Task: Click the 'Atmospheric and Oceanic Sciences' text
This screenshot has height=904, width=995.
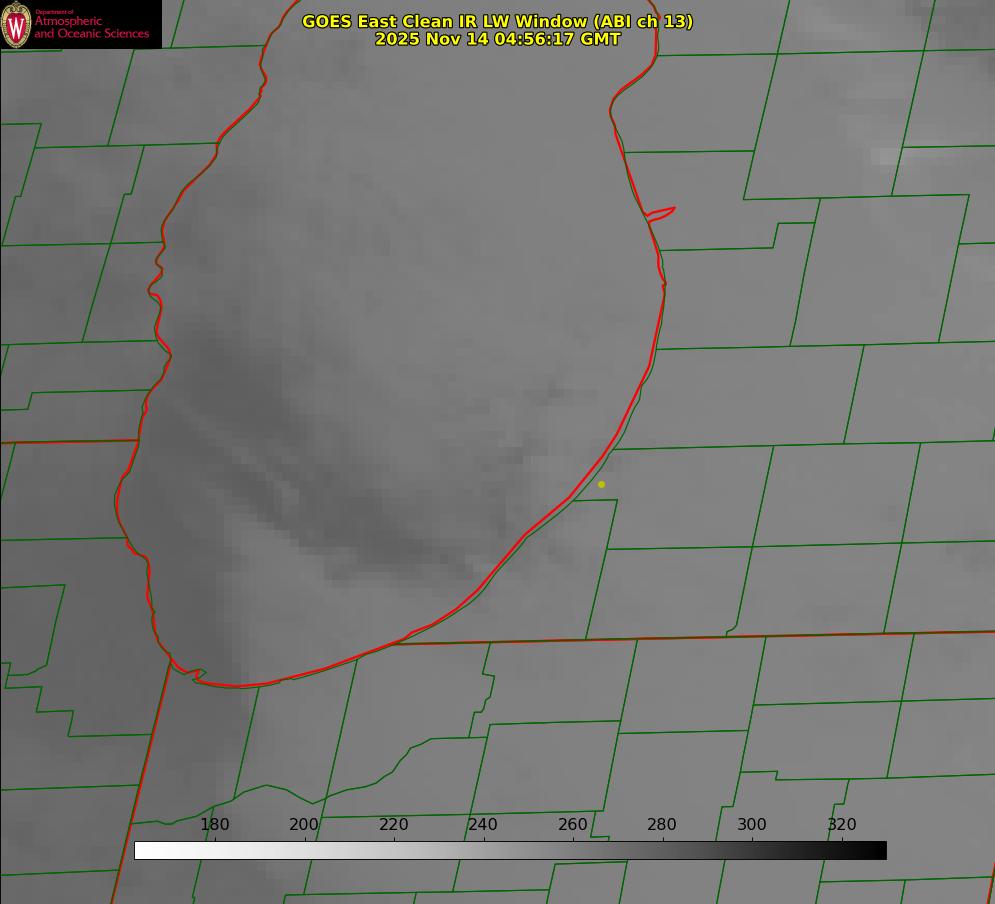Action: [x=91, y=28]
